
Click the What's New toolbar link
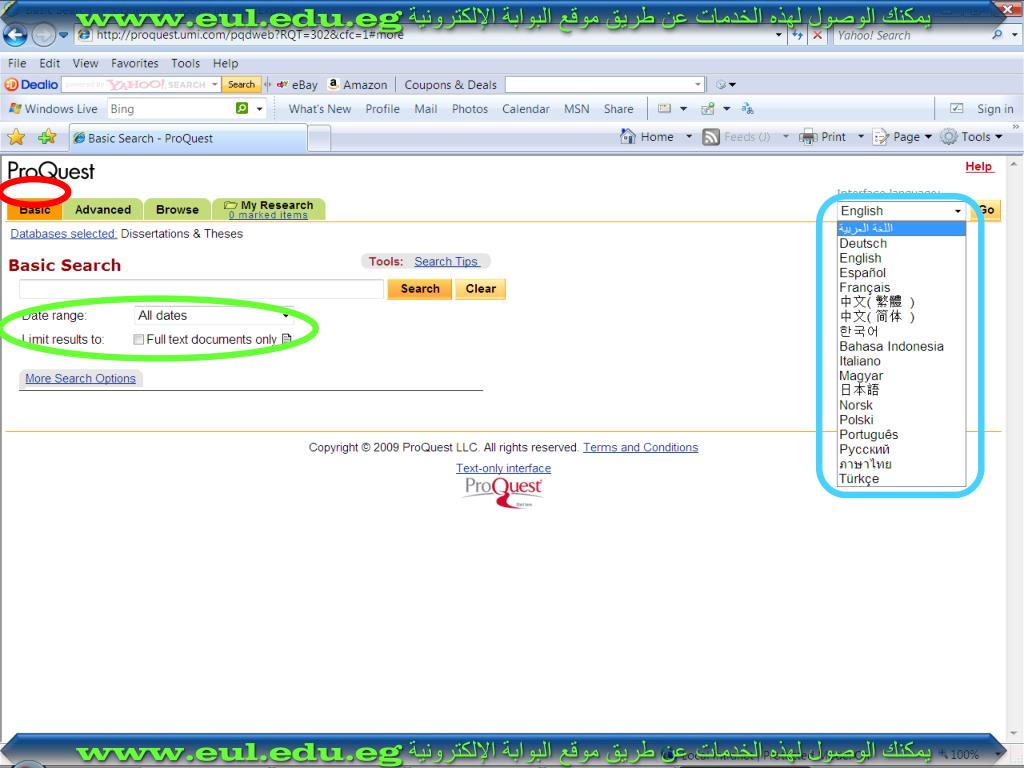click(319, 109)
